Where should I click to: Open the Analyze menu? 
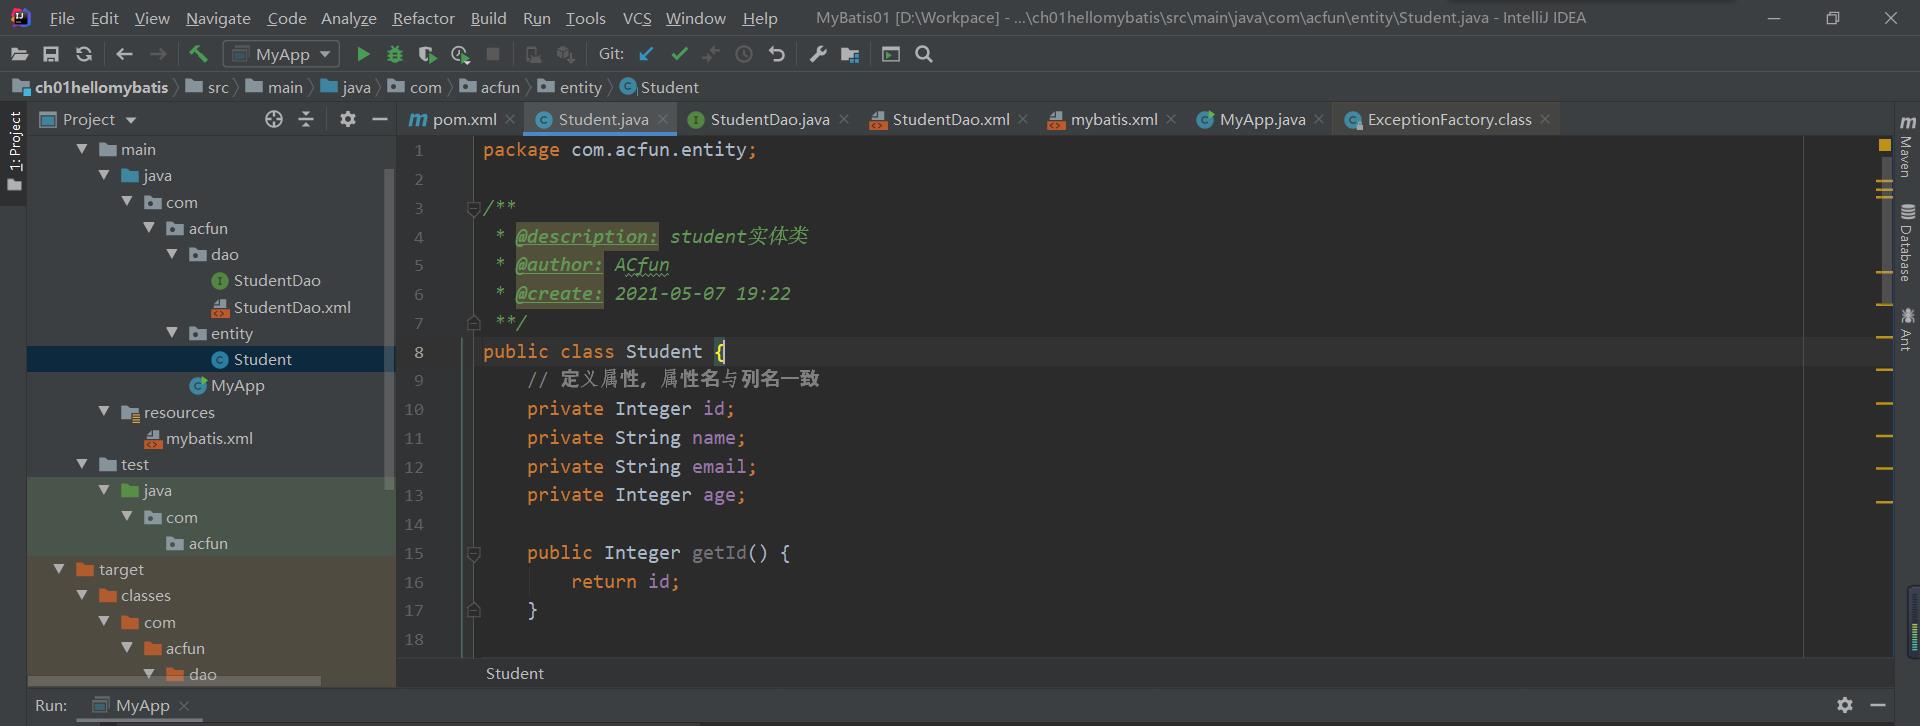(x=348, y=18)
